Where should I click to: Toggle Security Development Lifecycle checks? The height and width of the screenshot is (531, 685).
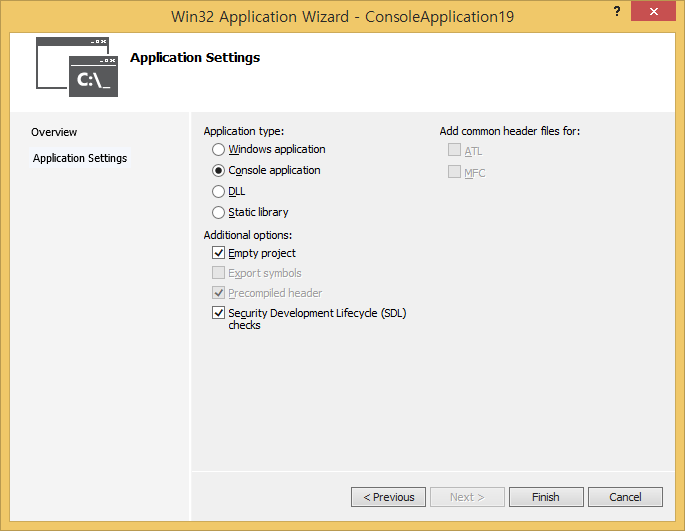(x=219, y=313)
